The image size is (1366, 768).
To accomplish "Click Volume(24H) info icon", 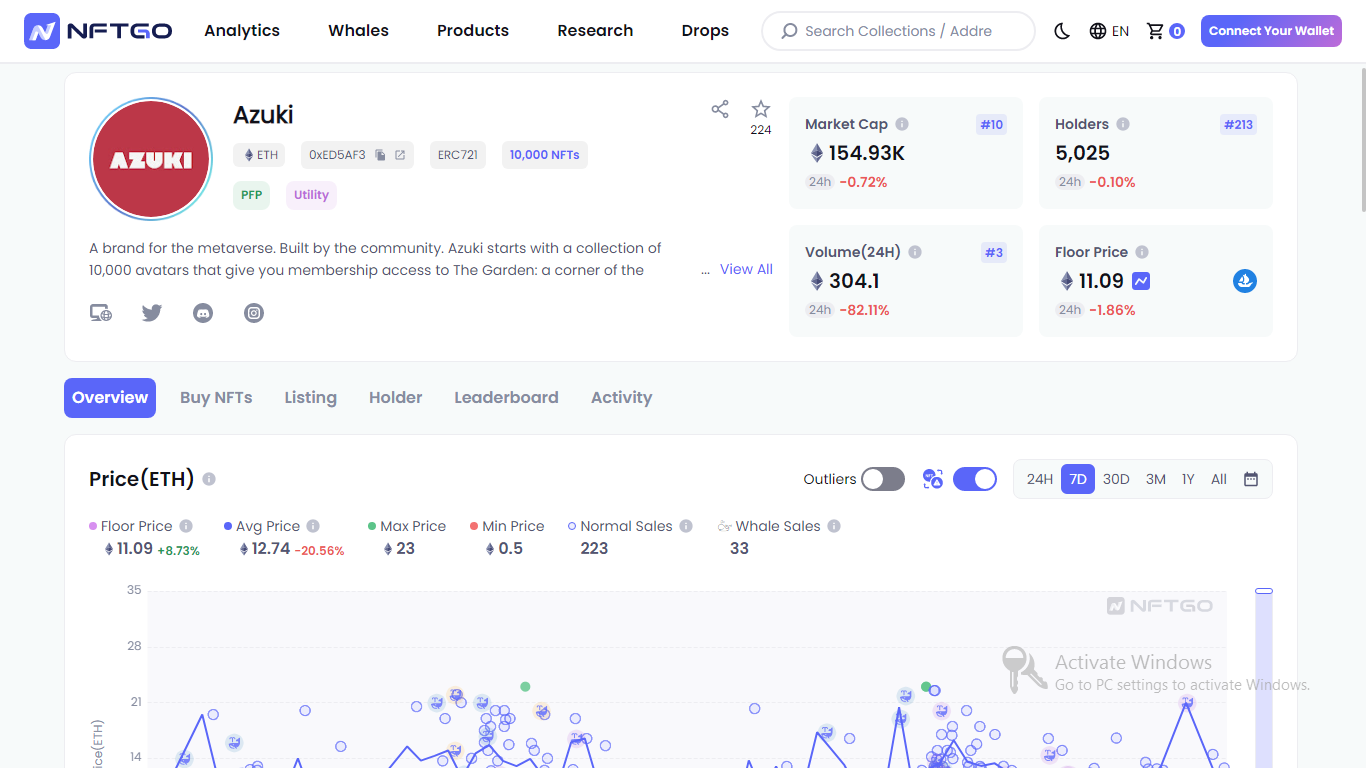I will (x=915, y=252).
